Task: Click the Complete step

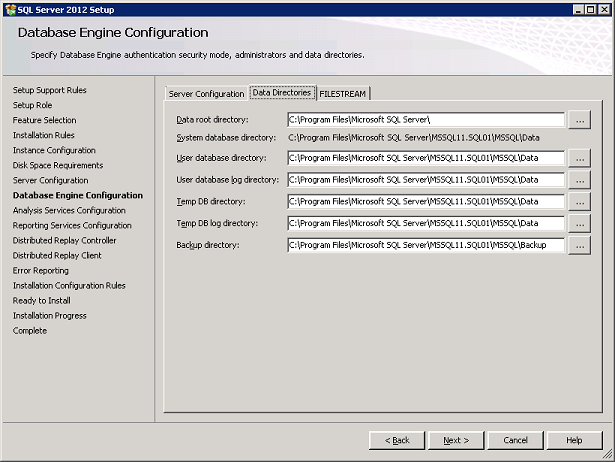Action: pos(30,331)
